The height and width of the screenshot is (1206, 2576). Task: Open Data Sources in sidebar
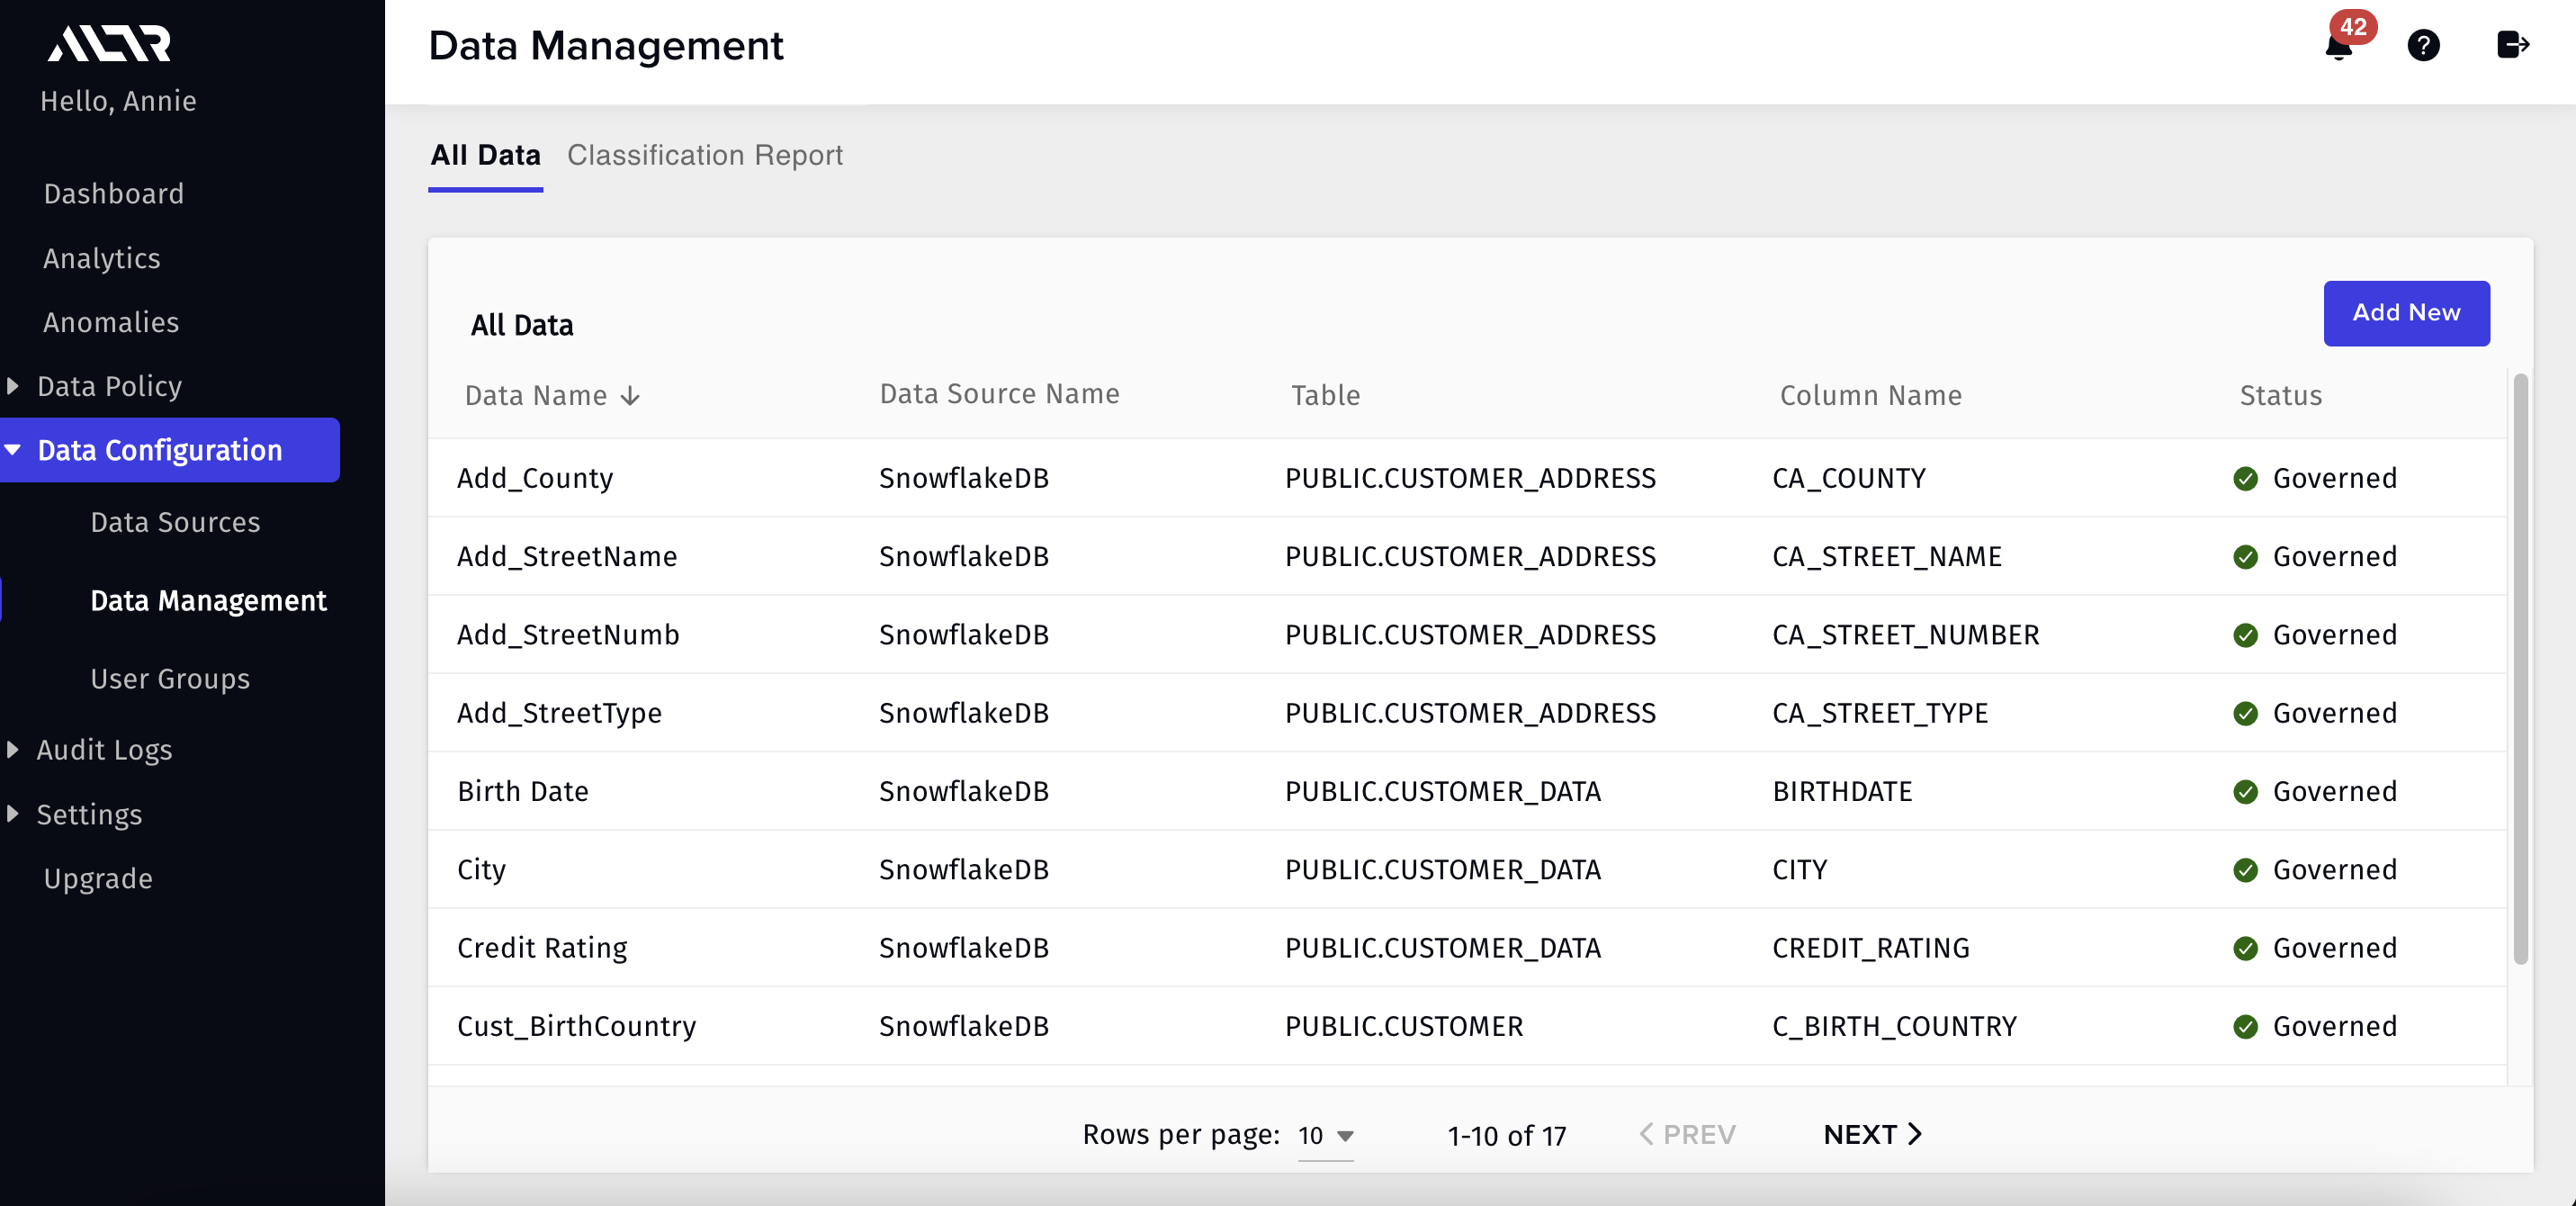pyautogui.click(x=175, y=522)
